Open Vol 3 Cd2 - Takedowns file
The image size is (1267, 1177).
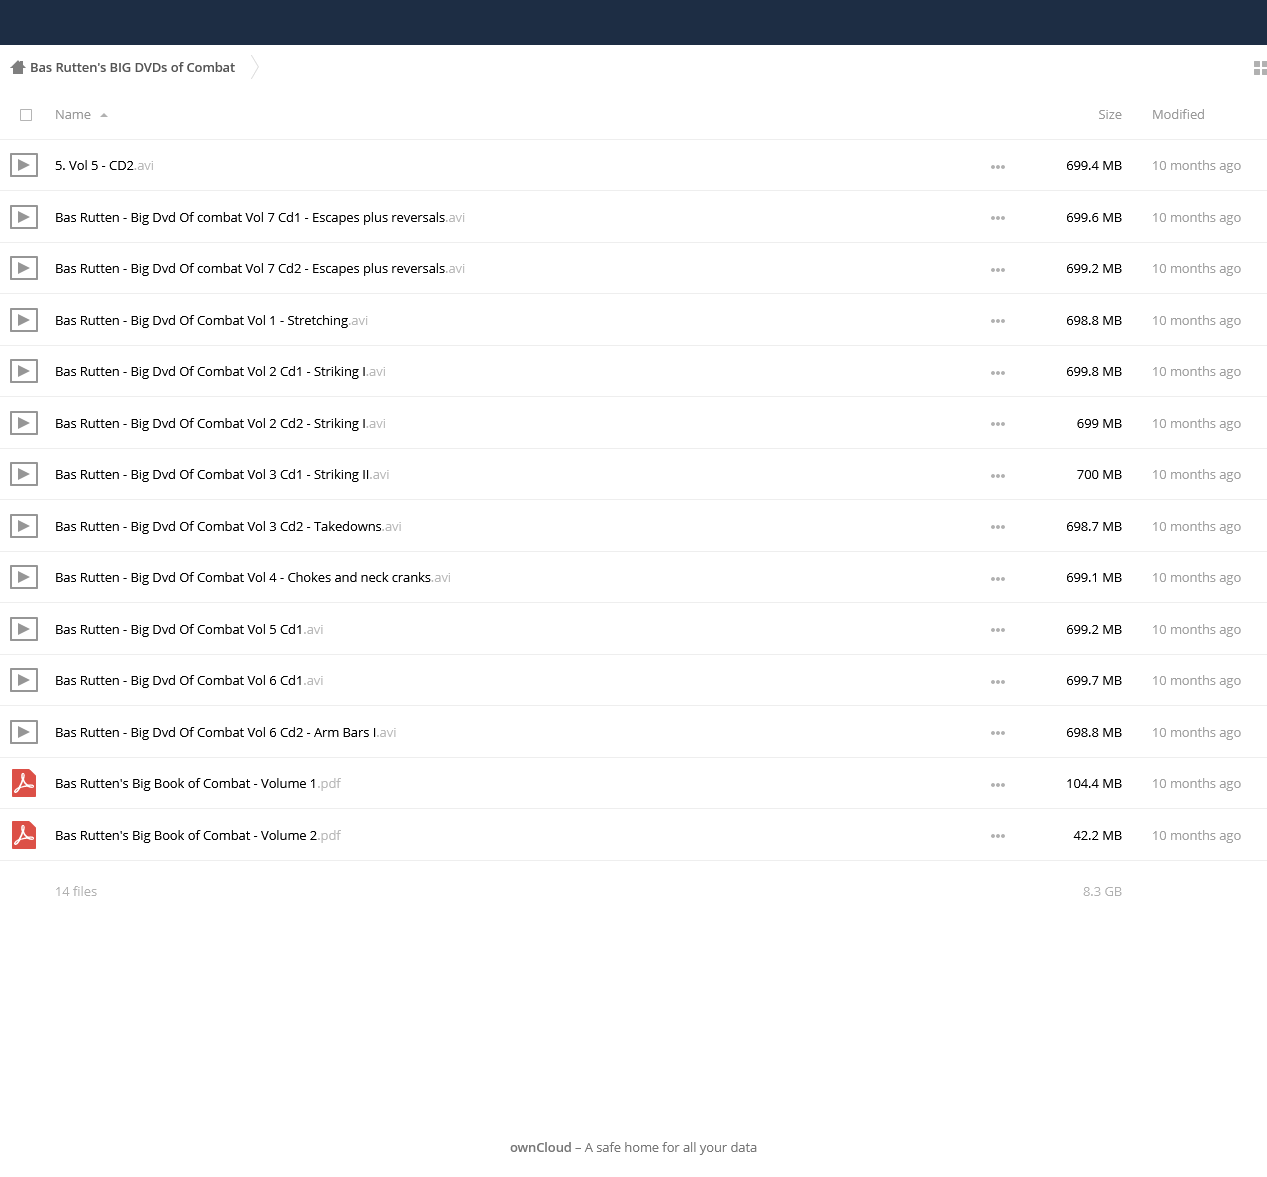[228, 526]
